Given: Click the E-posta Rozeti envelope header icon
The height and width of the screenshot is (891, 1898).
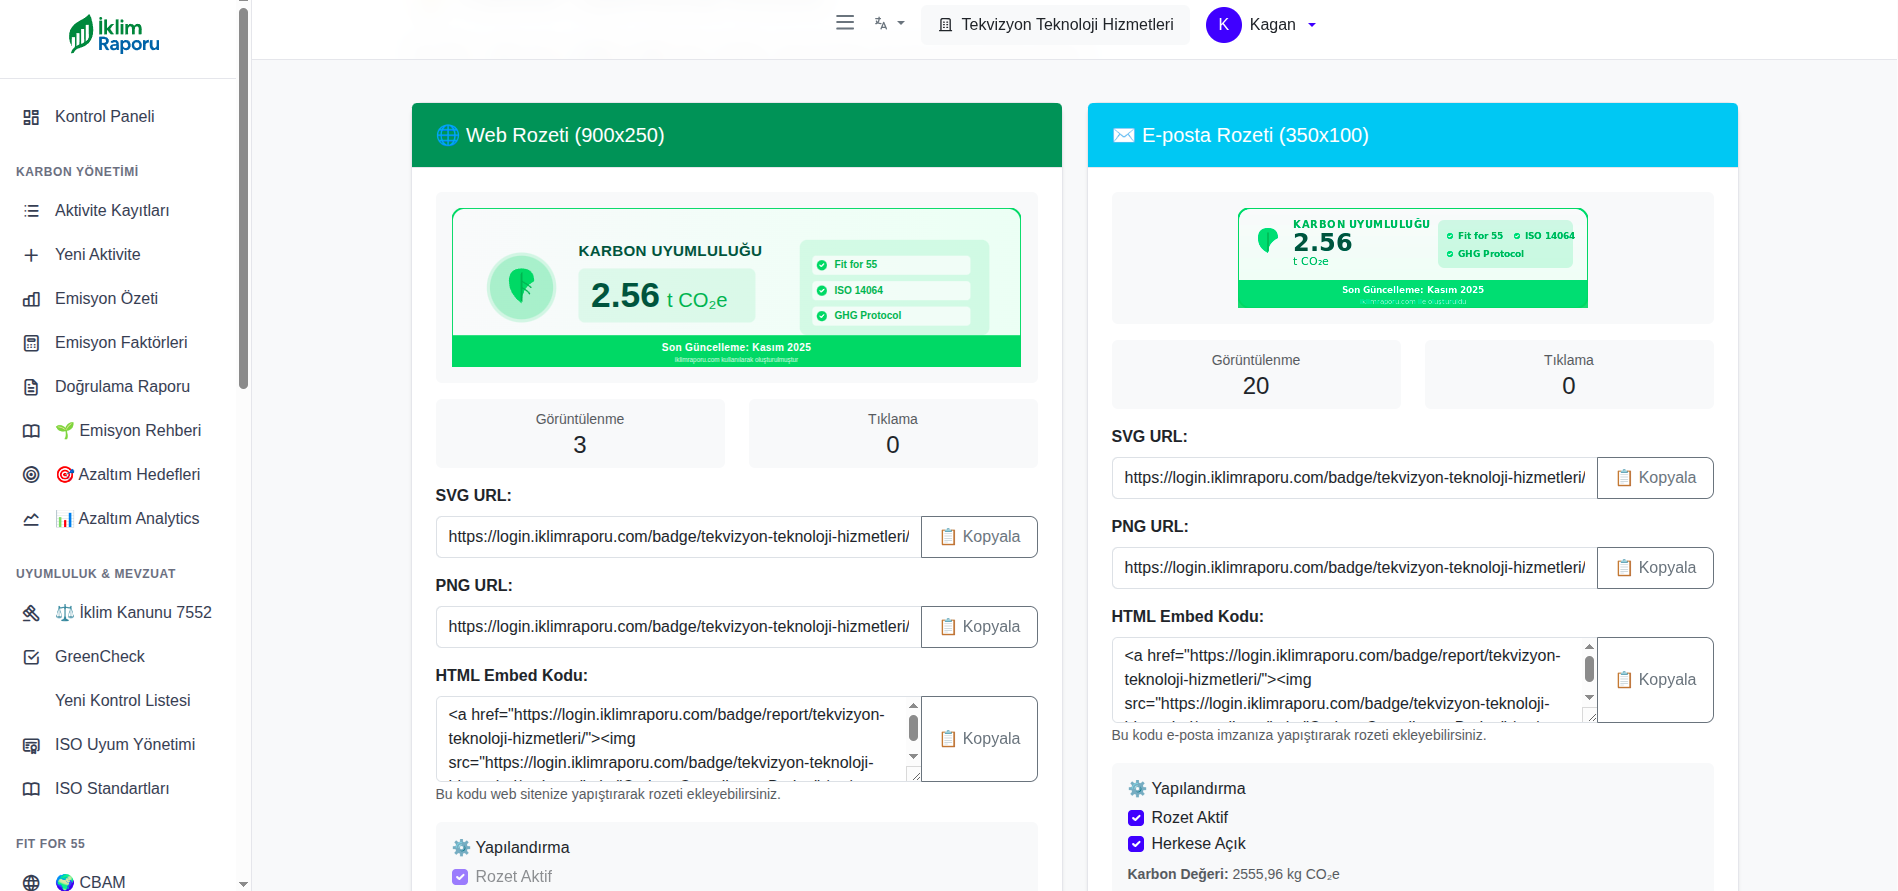Looking at the screenshot, I should (x=1123, y=135).
